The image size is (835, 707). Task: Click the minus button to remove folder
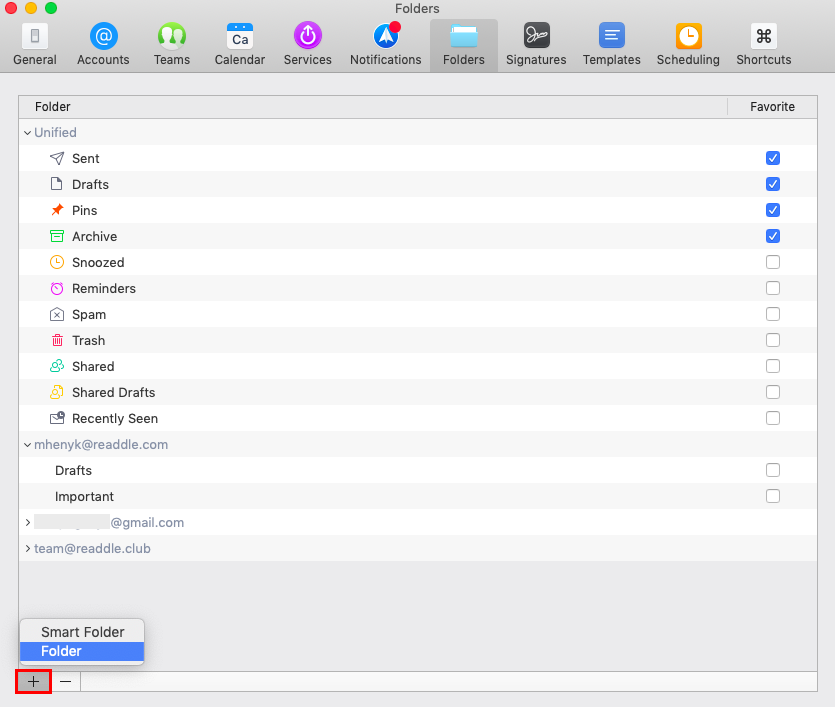65,681
